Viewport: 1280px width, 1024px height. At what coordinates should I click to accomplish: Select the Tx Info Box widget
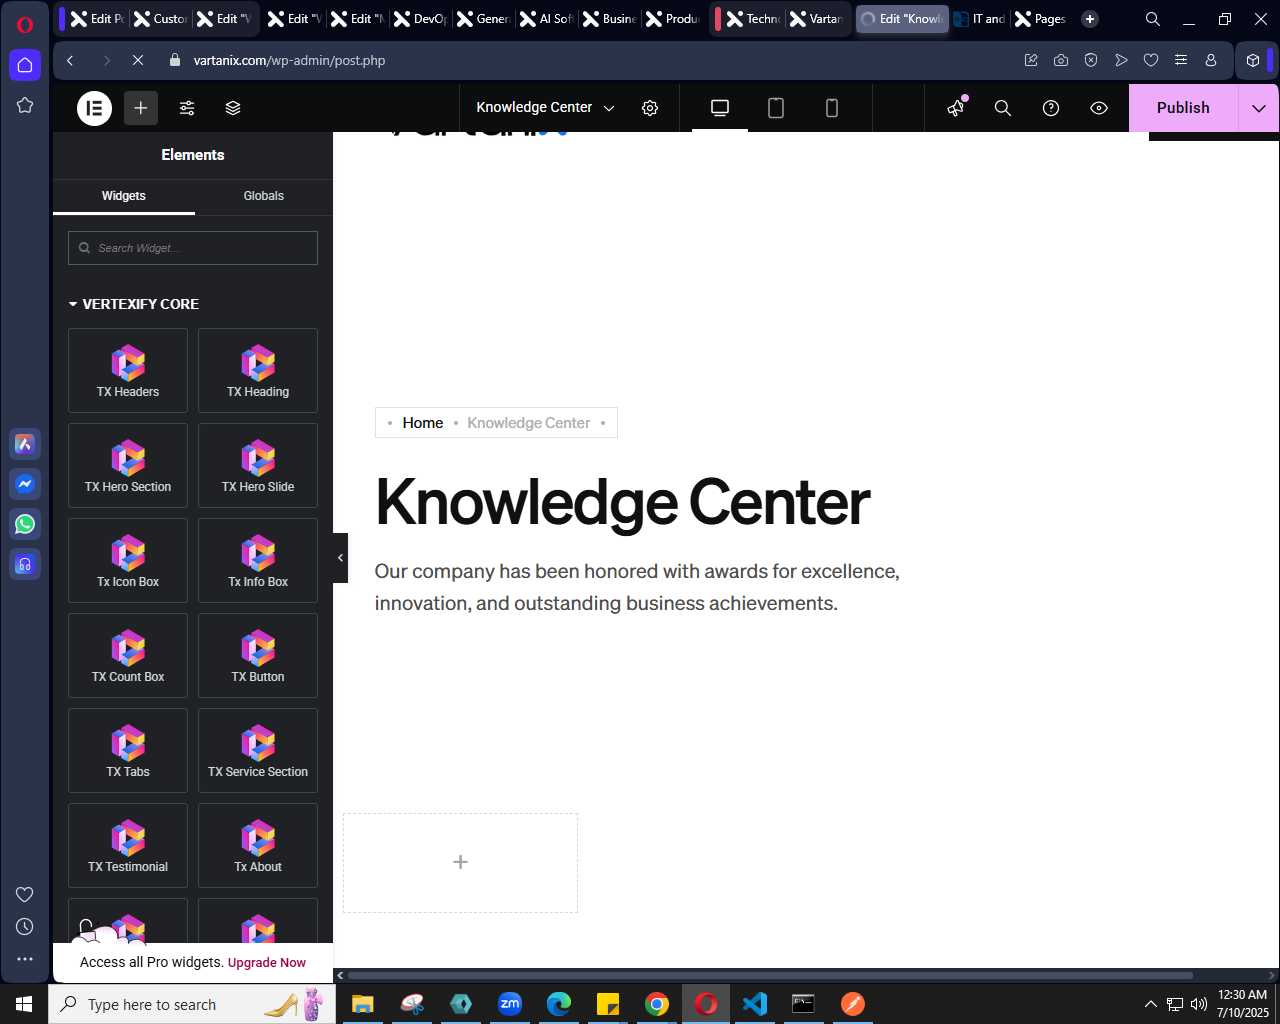pos(258,560)
